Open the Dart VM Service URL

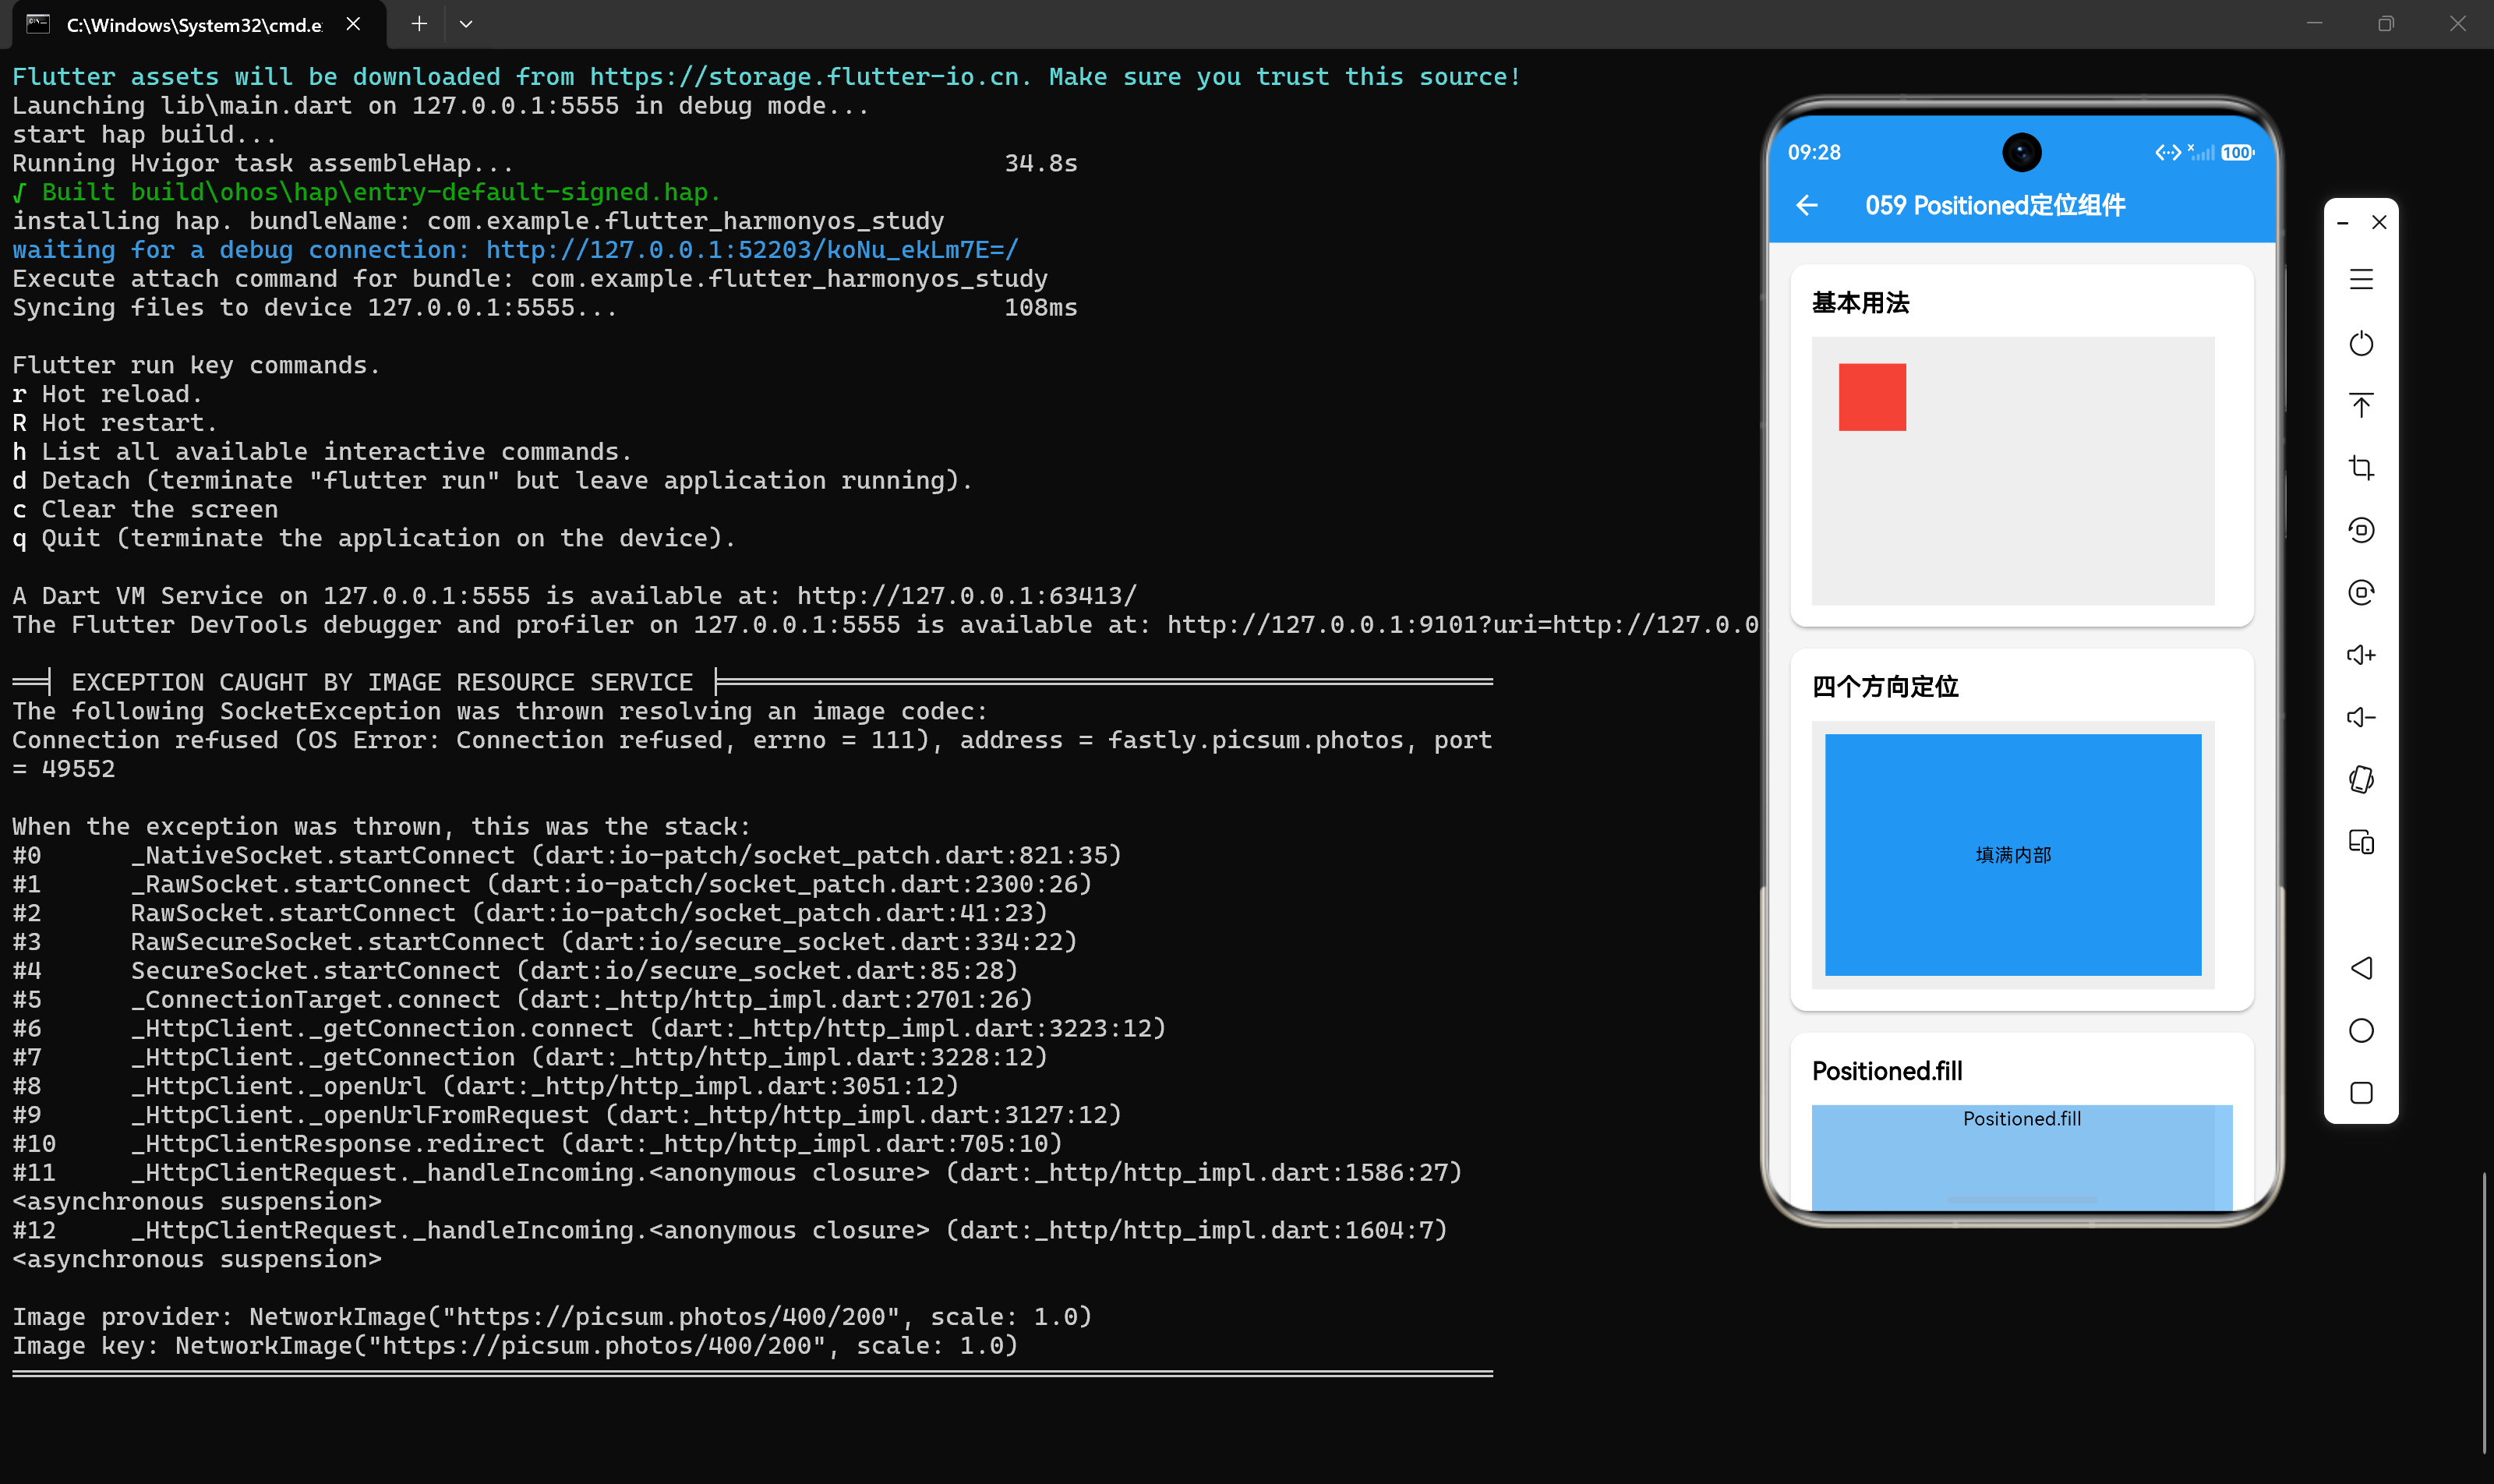point(967,596)
